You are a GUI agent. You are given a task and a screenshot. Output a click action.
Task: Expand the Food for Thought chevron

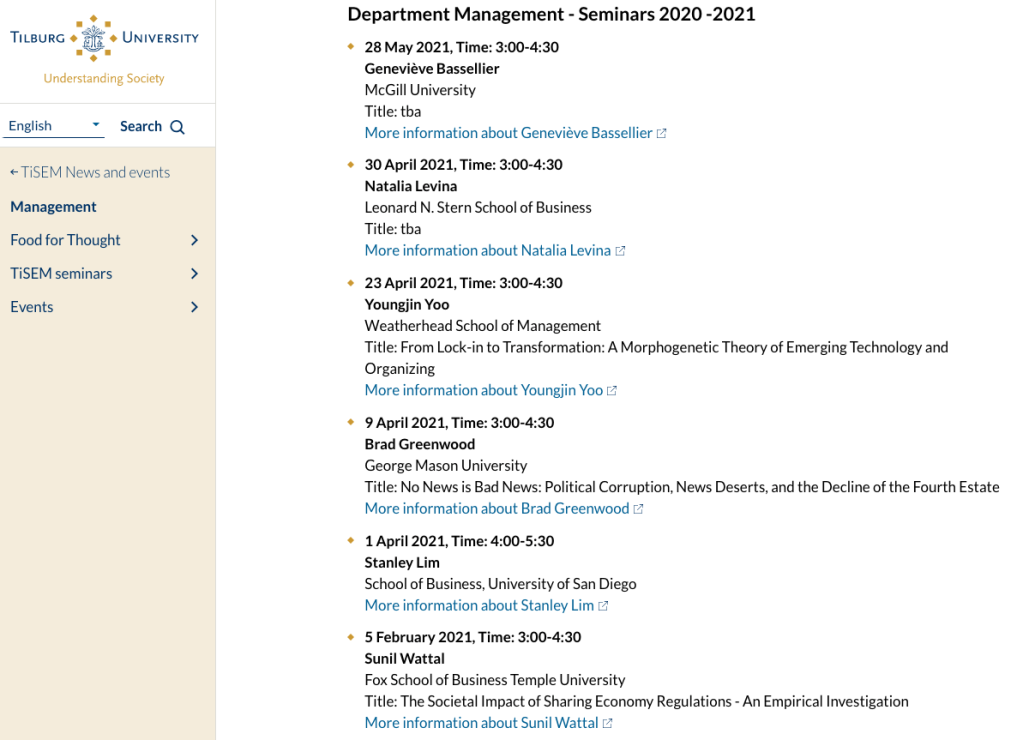(x=194, y=240)
